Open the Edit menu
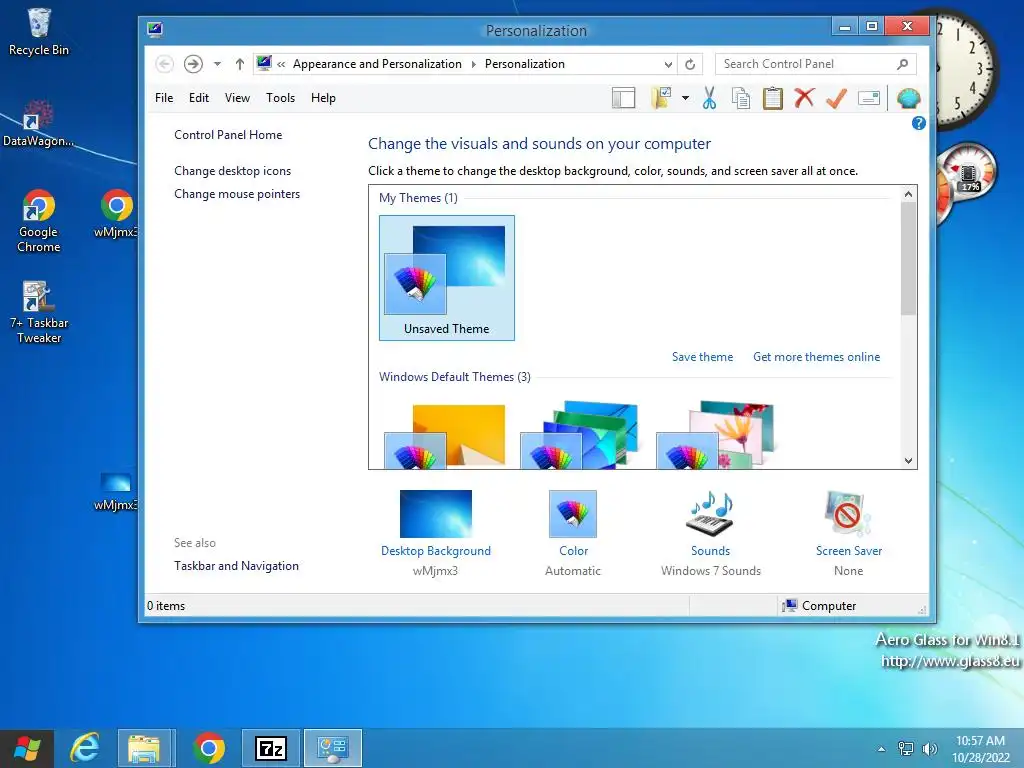Screen dimensions: 1024x768 [199, 98]
